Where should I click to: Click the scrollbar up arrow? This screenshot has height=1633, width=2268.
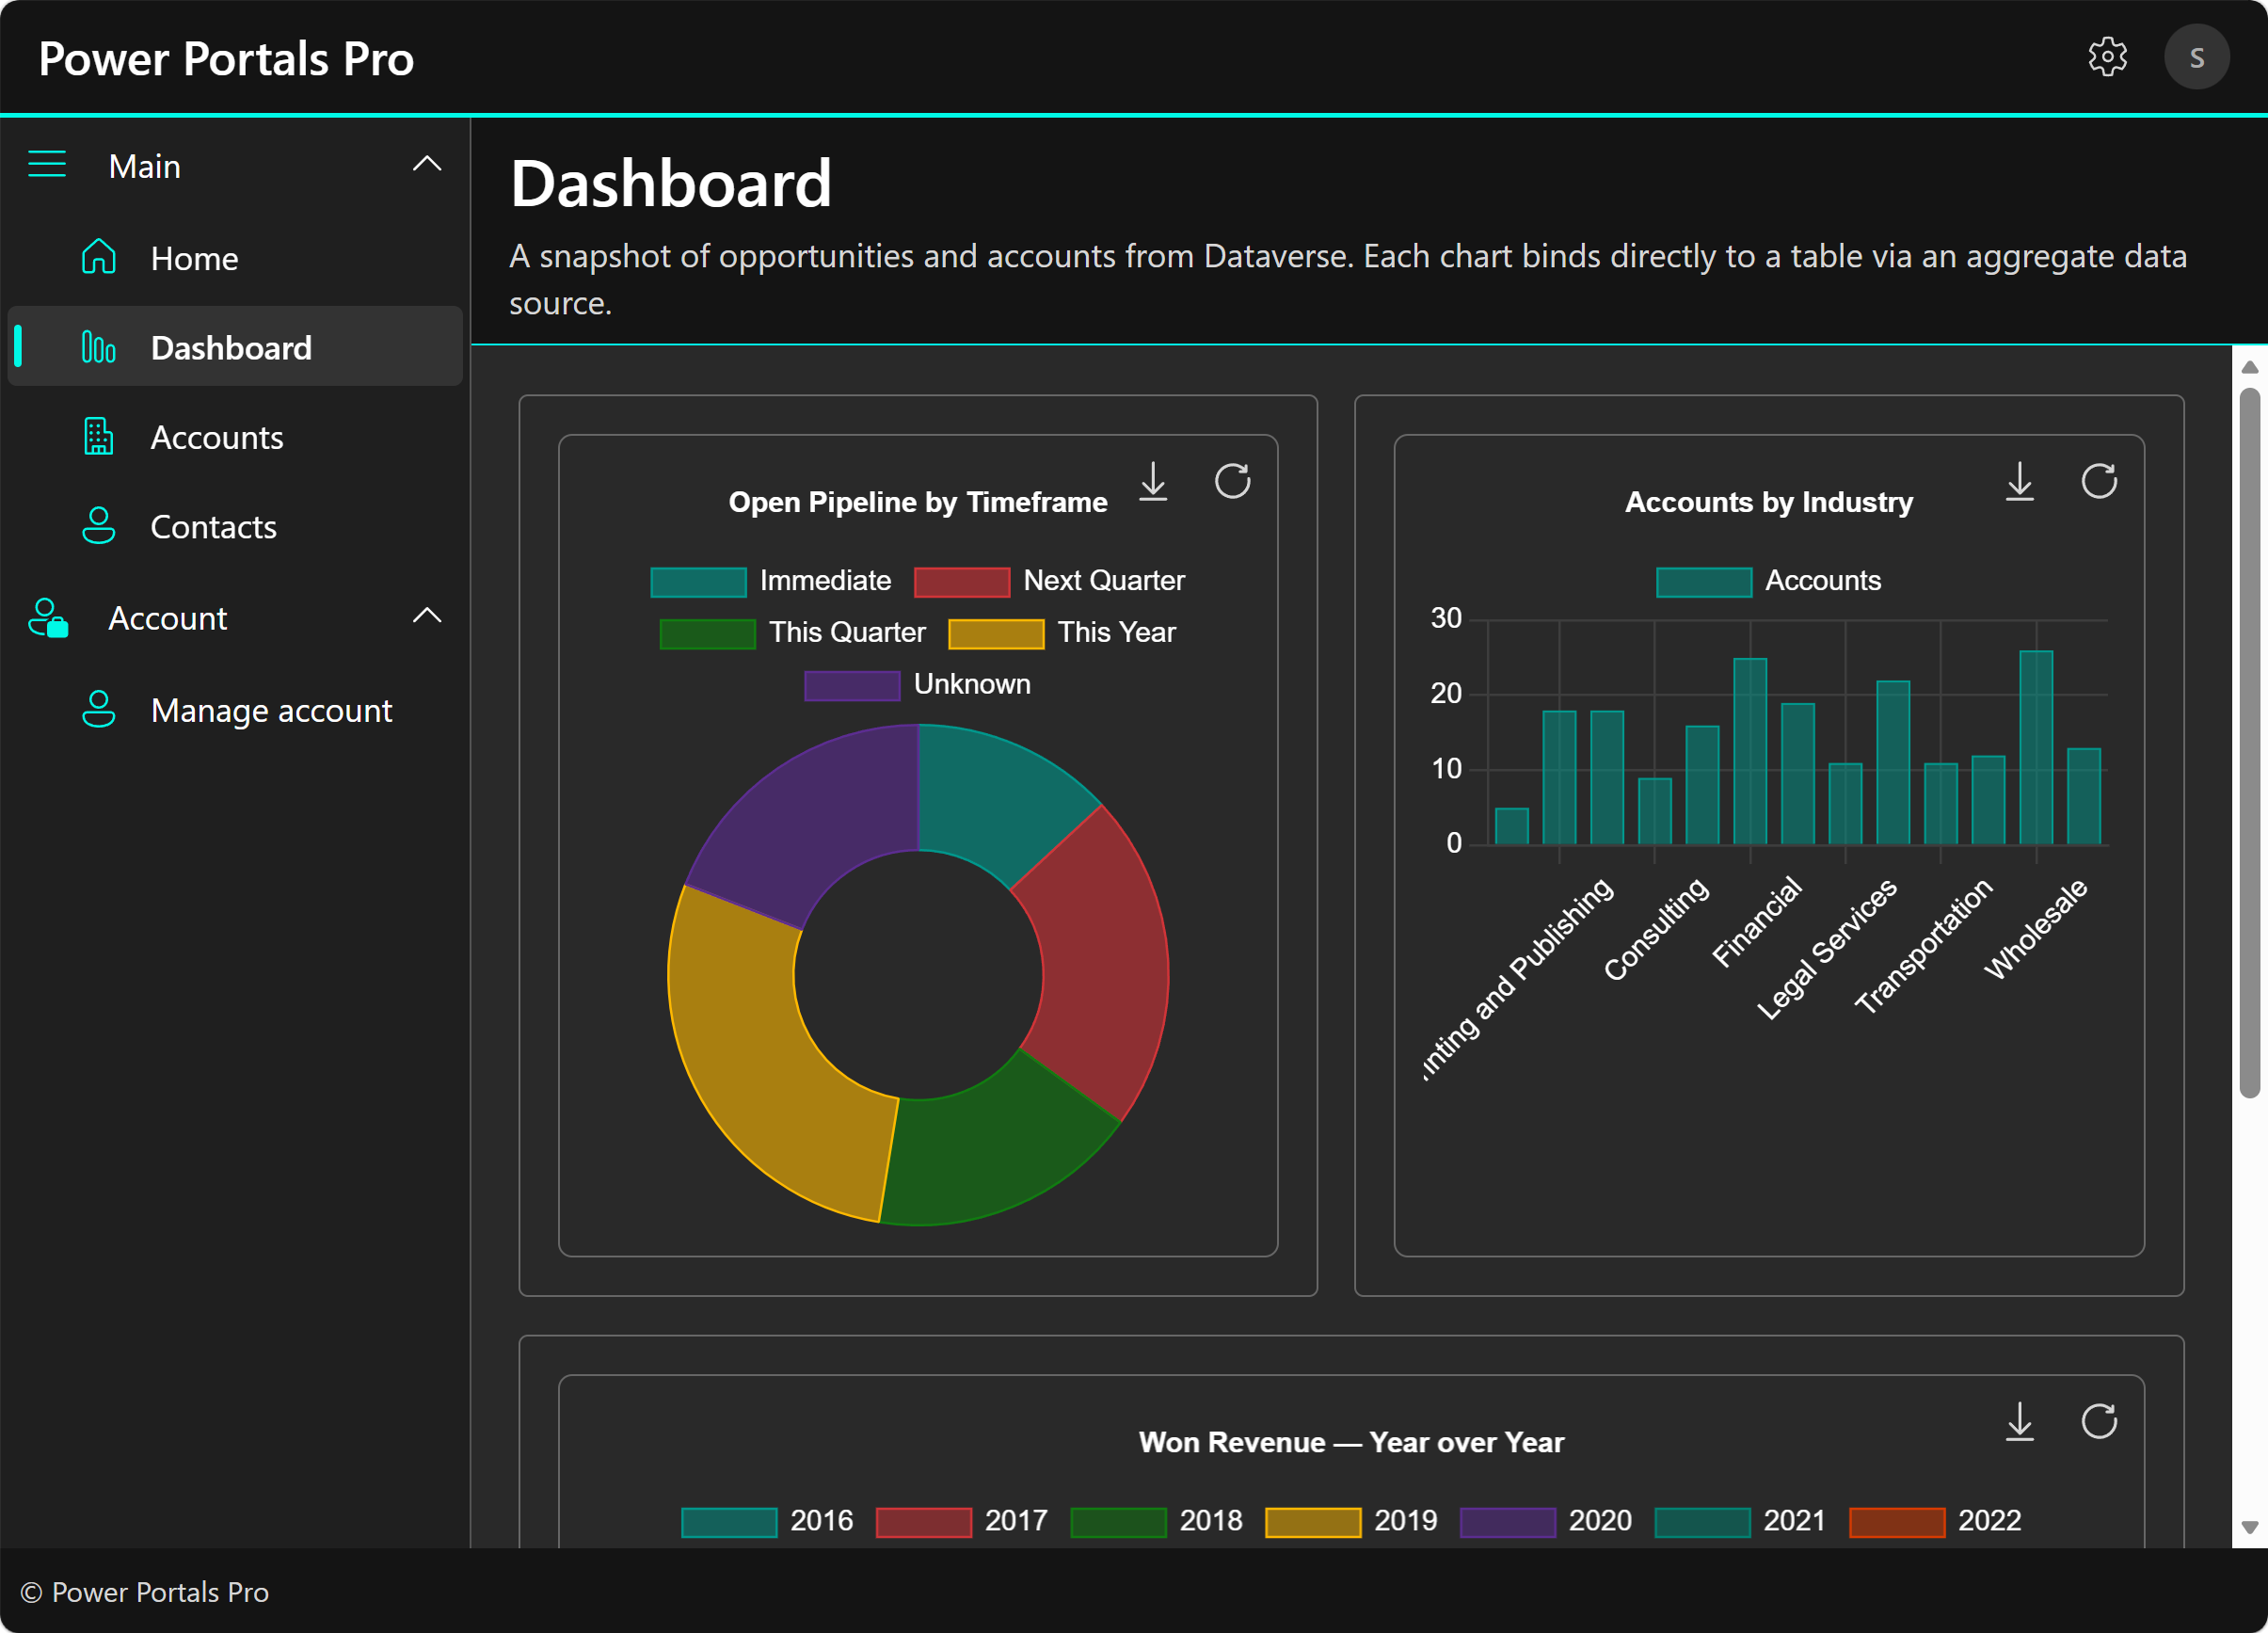[2250, 367]
